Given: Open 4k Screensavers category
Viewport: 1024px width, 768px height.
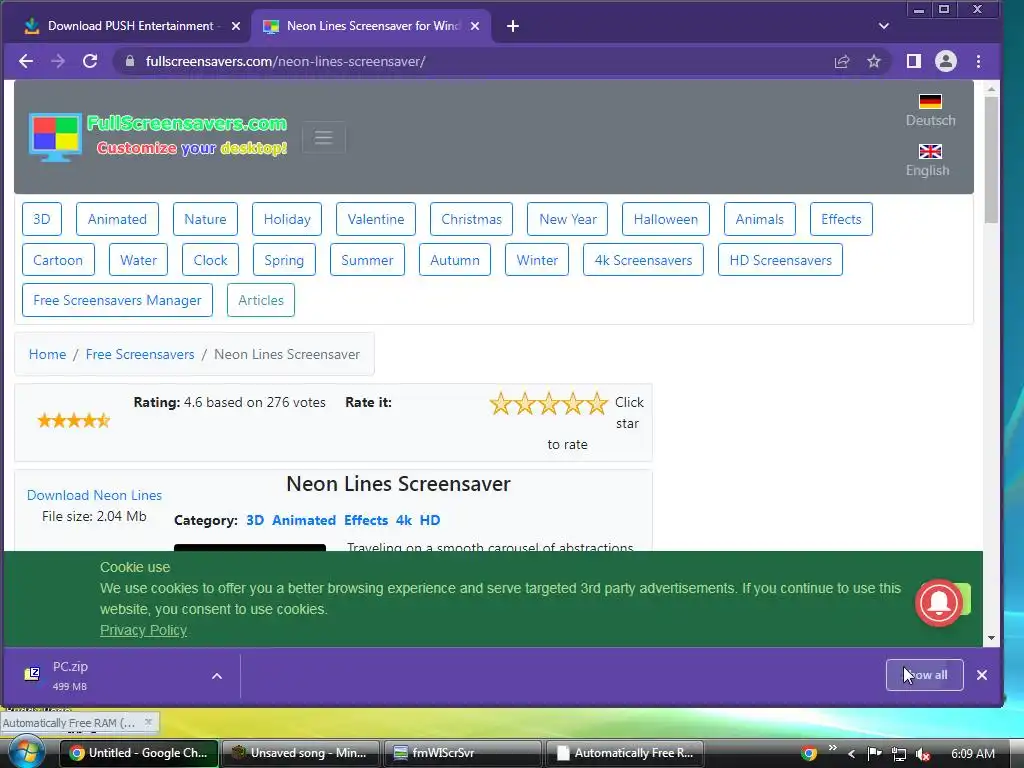Looking at the screenshot, I should (643, 260).
